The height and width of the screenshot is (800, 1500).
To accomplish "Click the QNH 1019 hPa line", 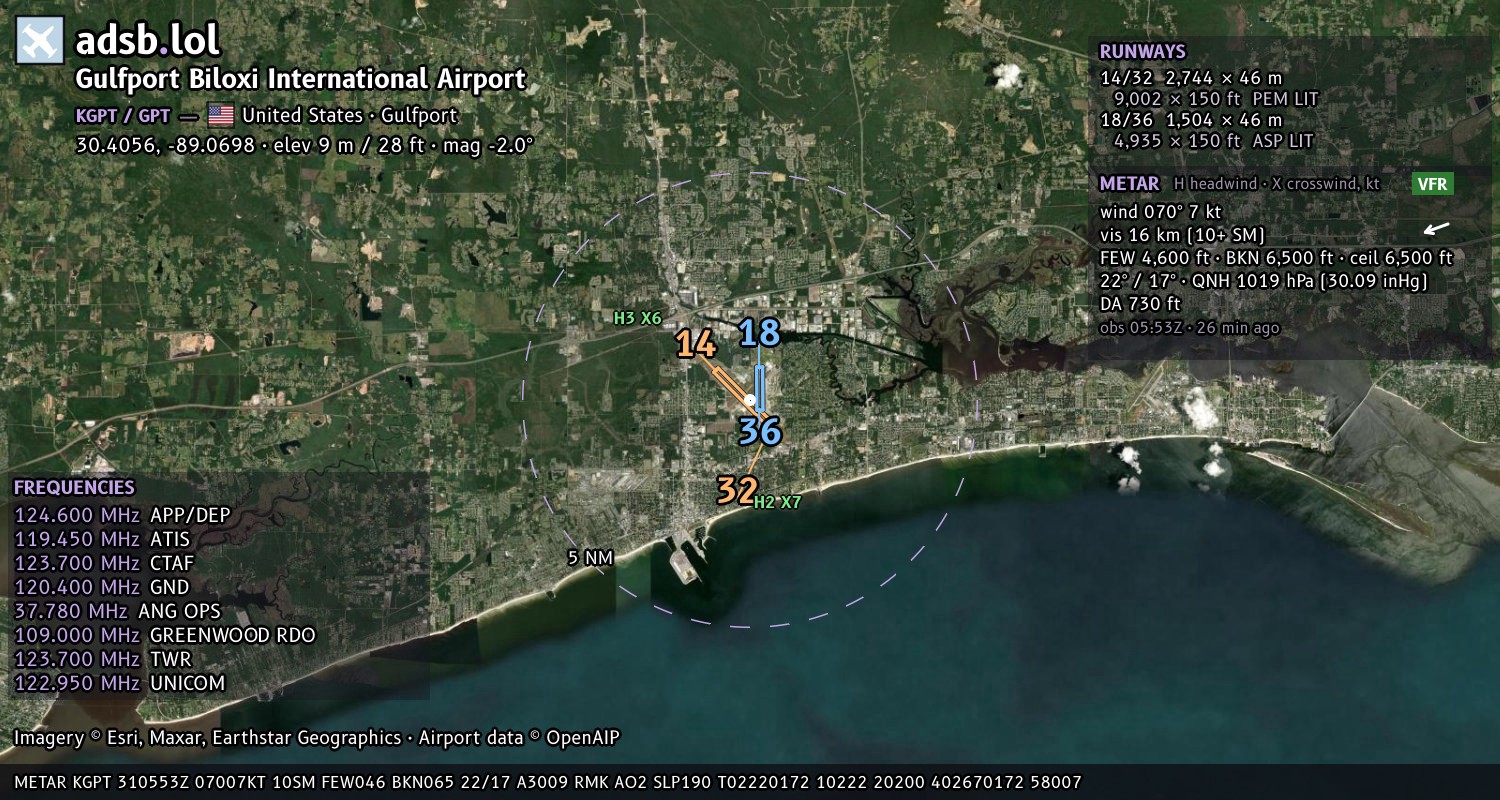I will (x=1264, y=281).
